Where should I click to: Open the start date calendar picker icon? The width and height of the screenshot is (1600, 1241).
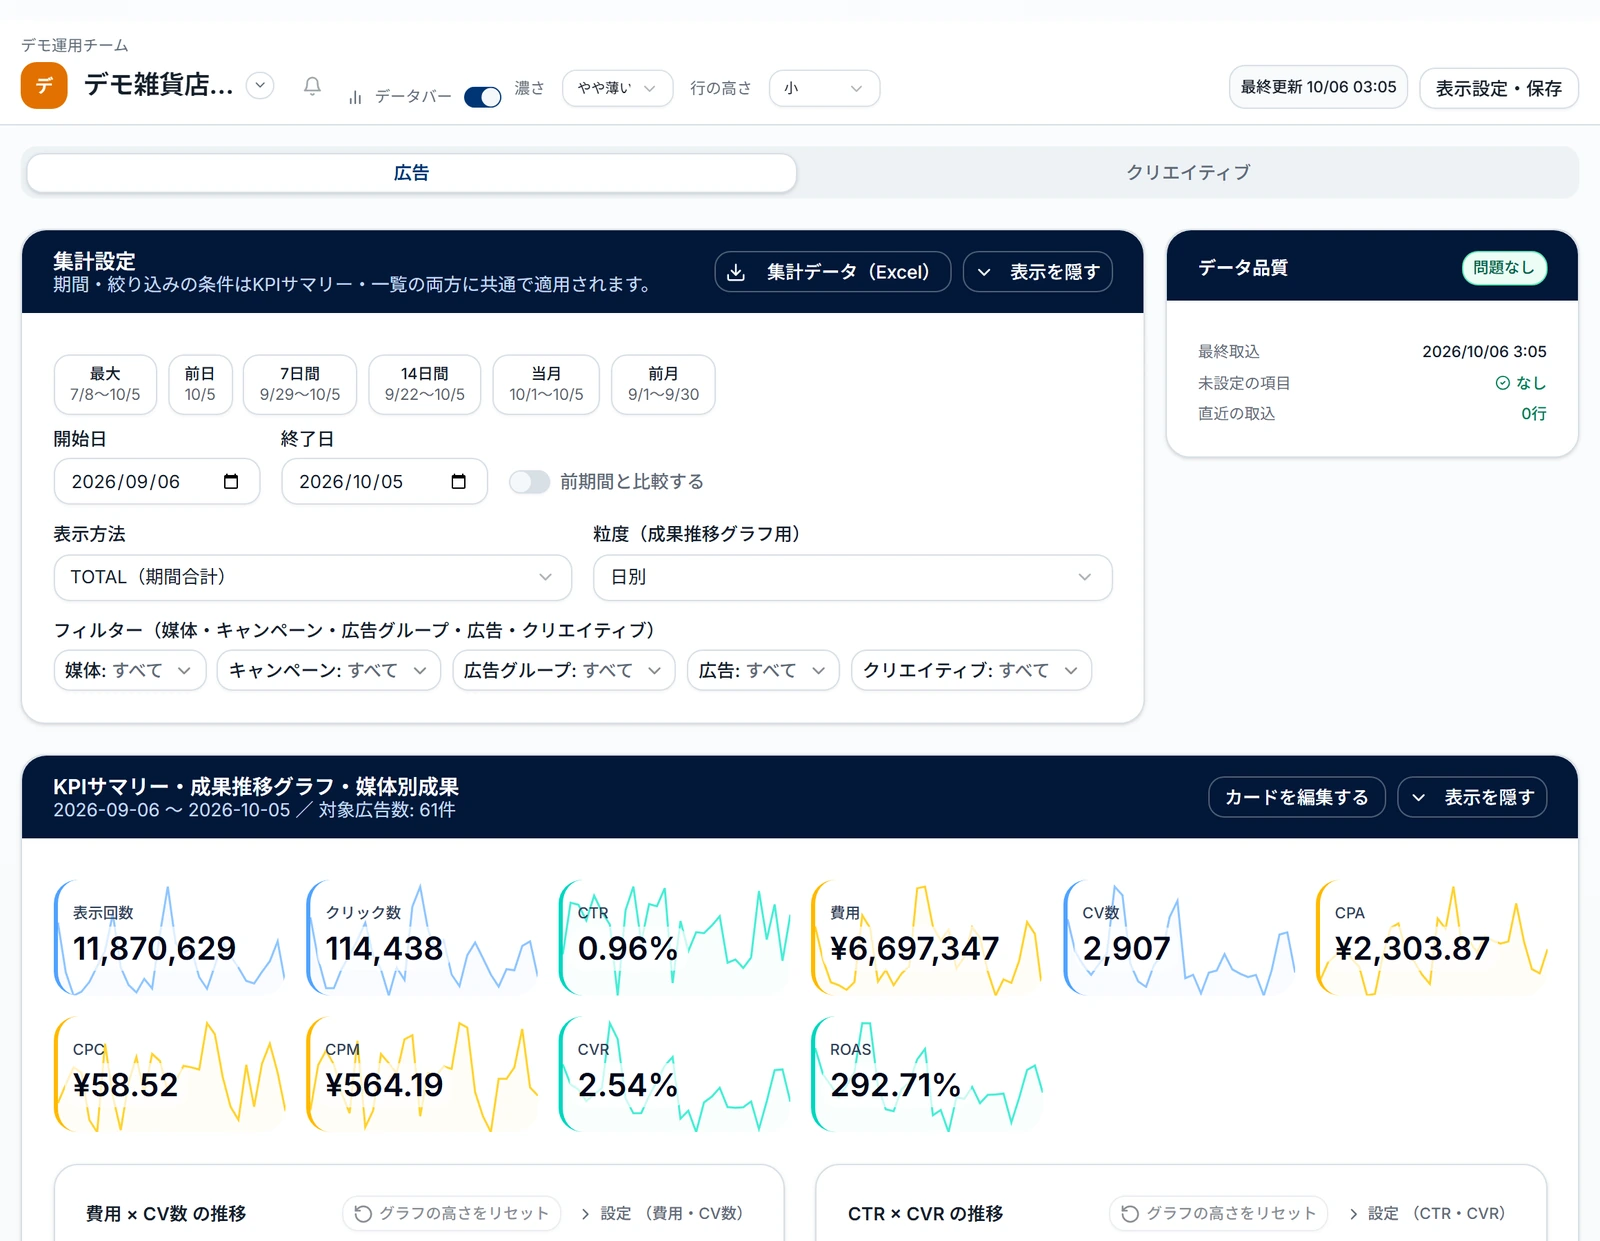[x=231, y=482]
